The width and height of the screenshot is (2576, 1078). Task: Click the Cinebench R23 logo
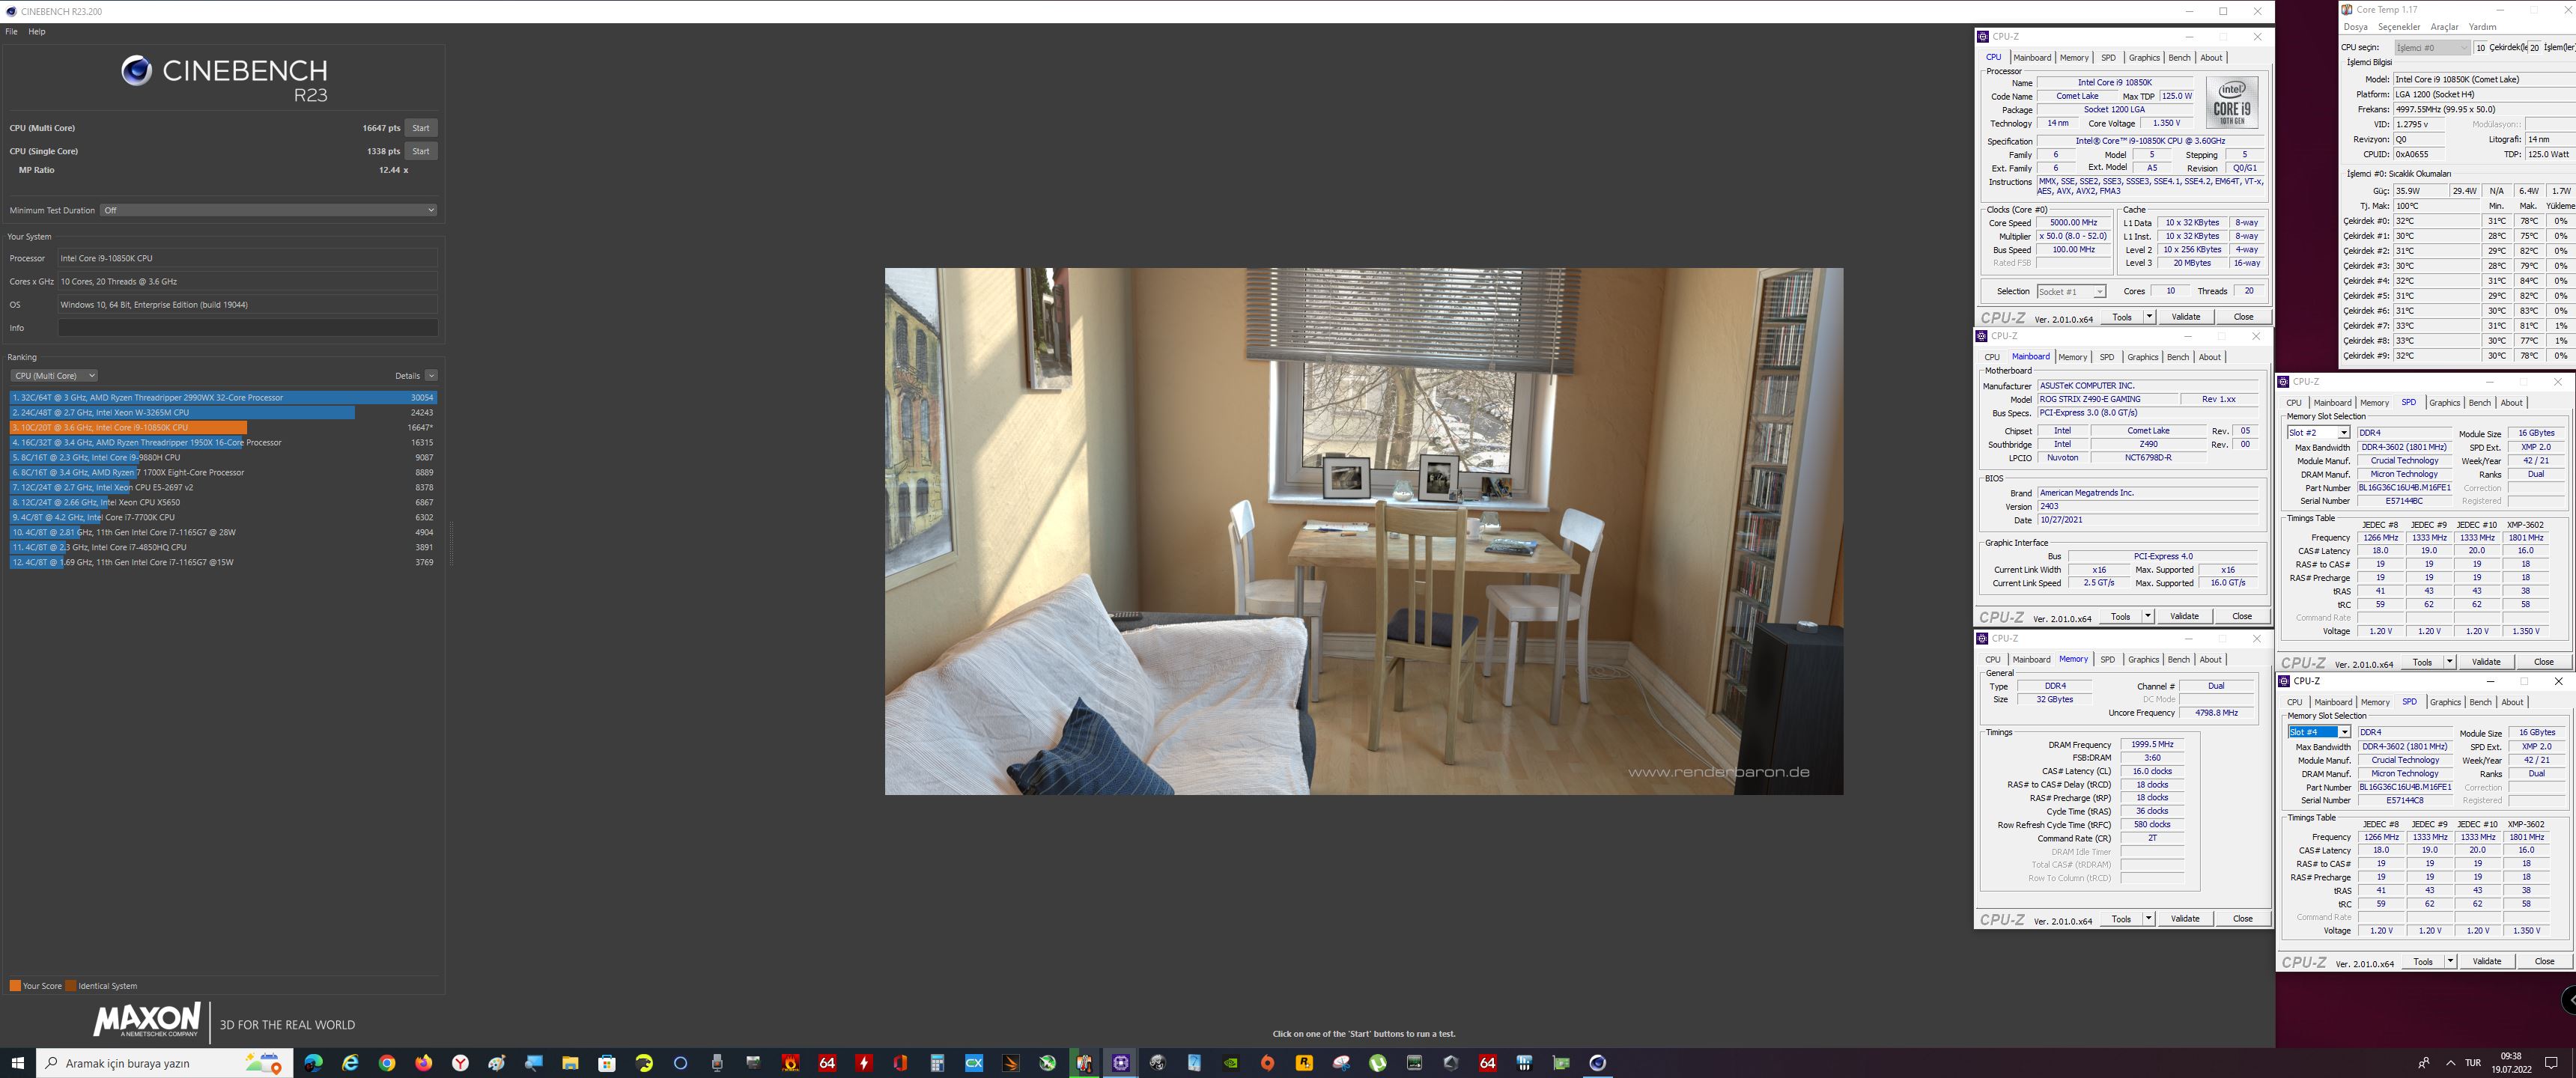[x=224, y=78]
